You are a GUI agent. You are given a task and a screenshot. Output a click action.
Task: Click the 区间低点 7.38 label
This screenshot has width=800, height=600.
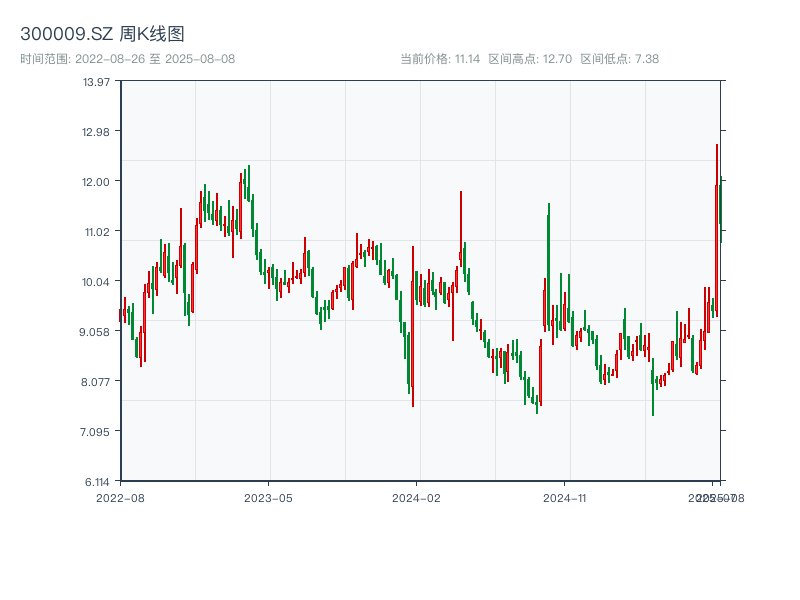pyautogui.click(x=620, y=59)
